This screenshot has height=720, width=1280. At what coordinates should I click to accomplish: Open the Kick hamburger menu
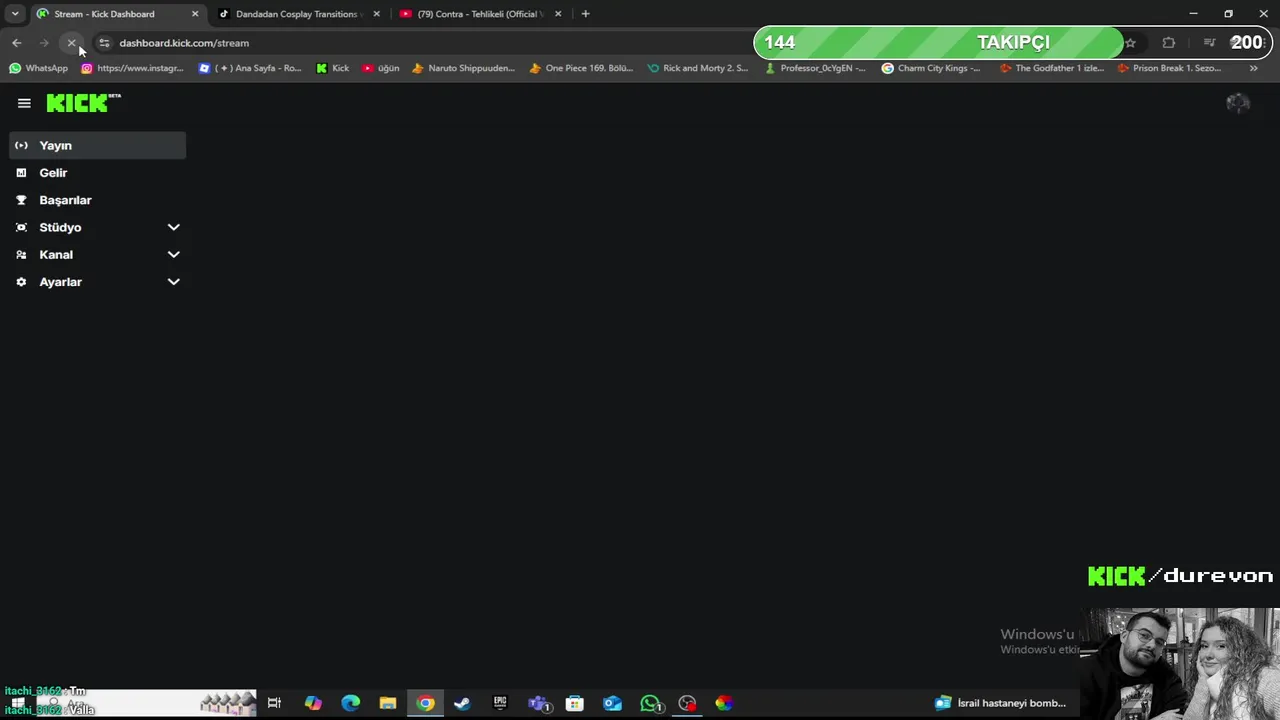24,103
